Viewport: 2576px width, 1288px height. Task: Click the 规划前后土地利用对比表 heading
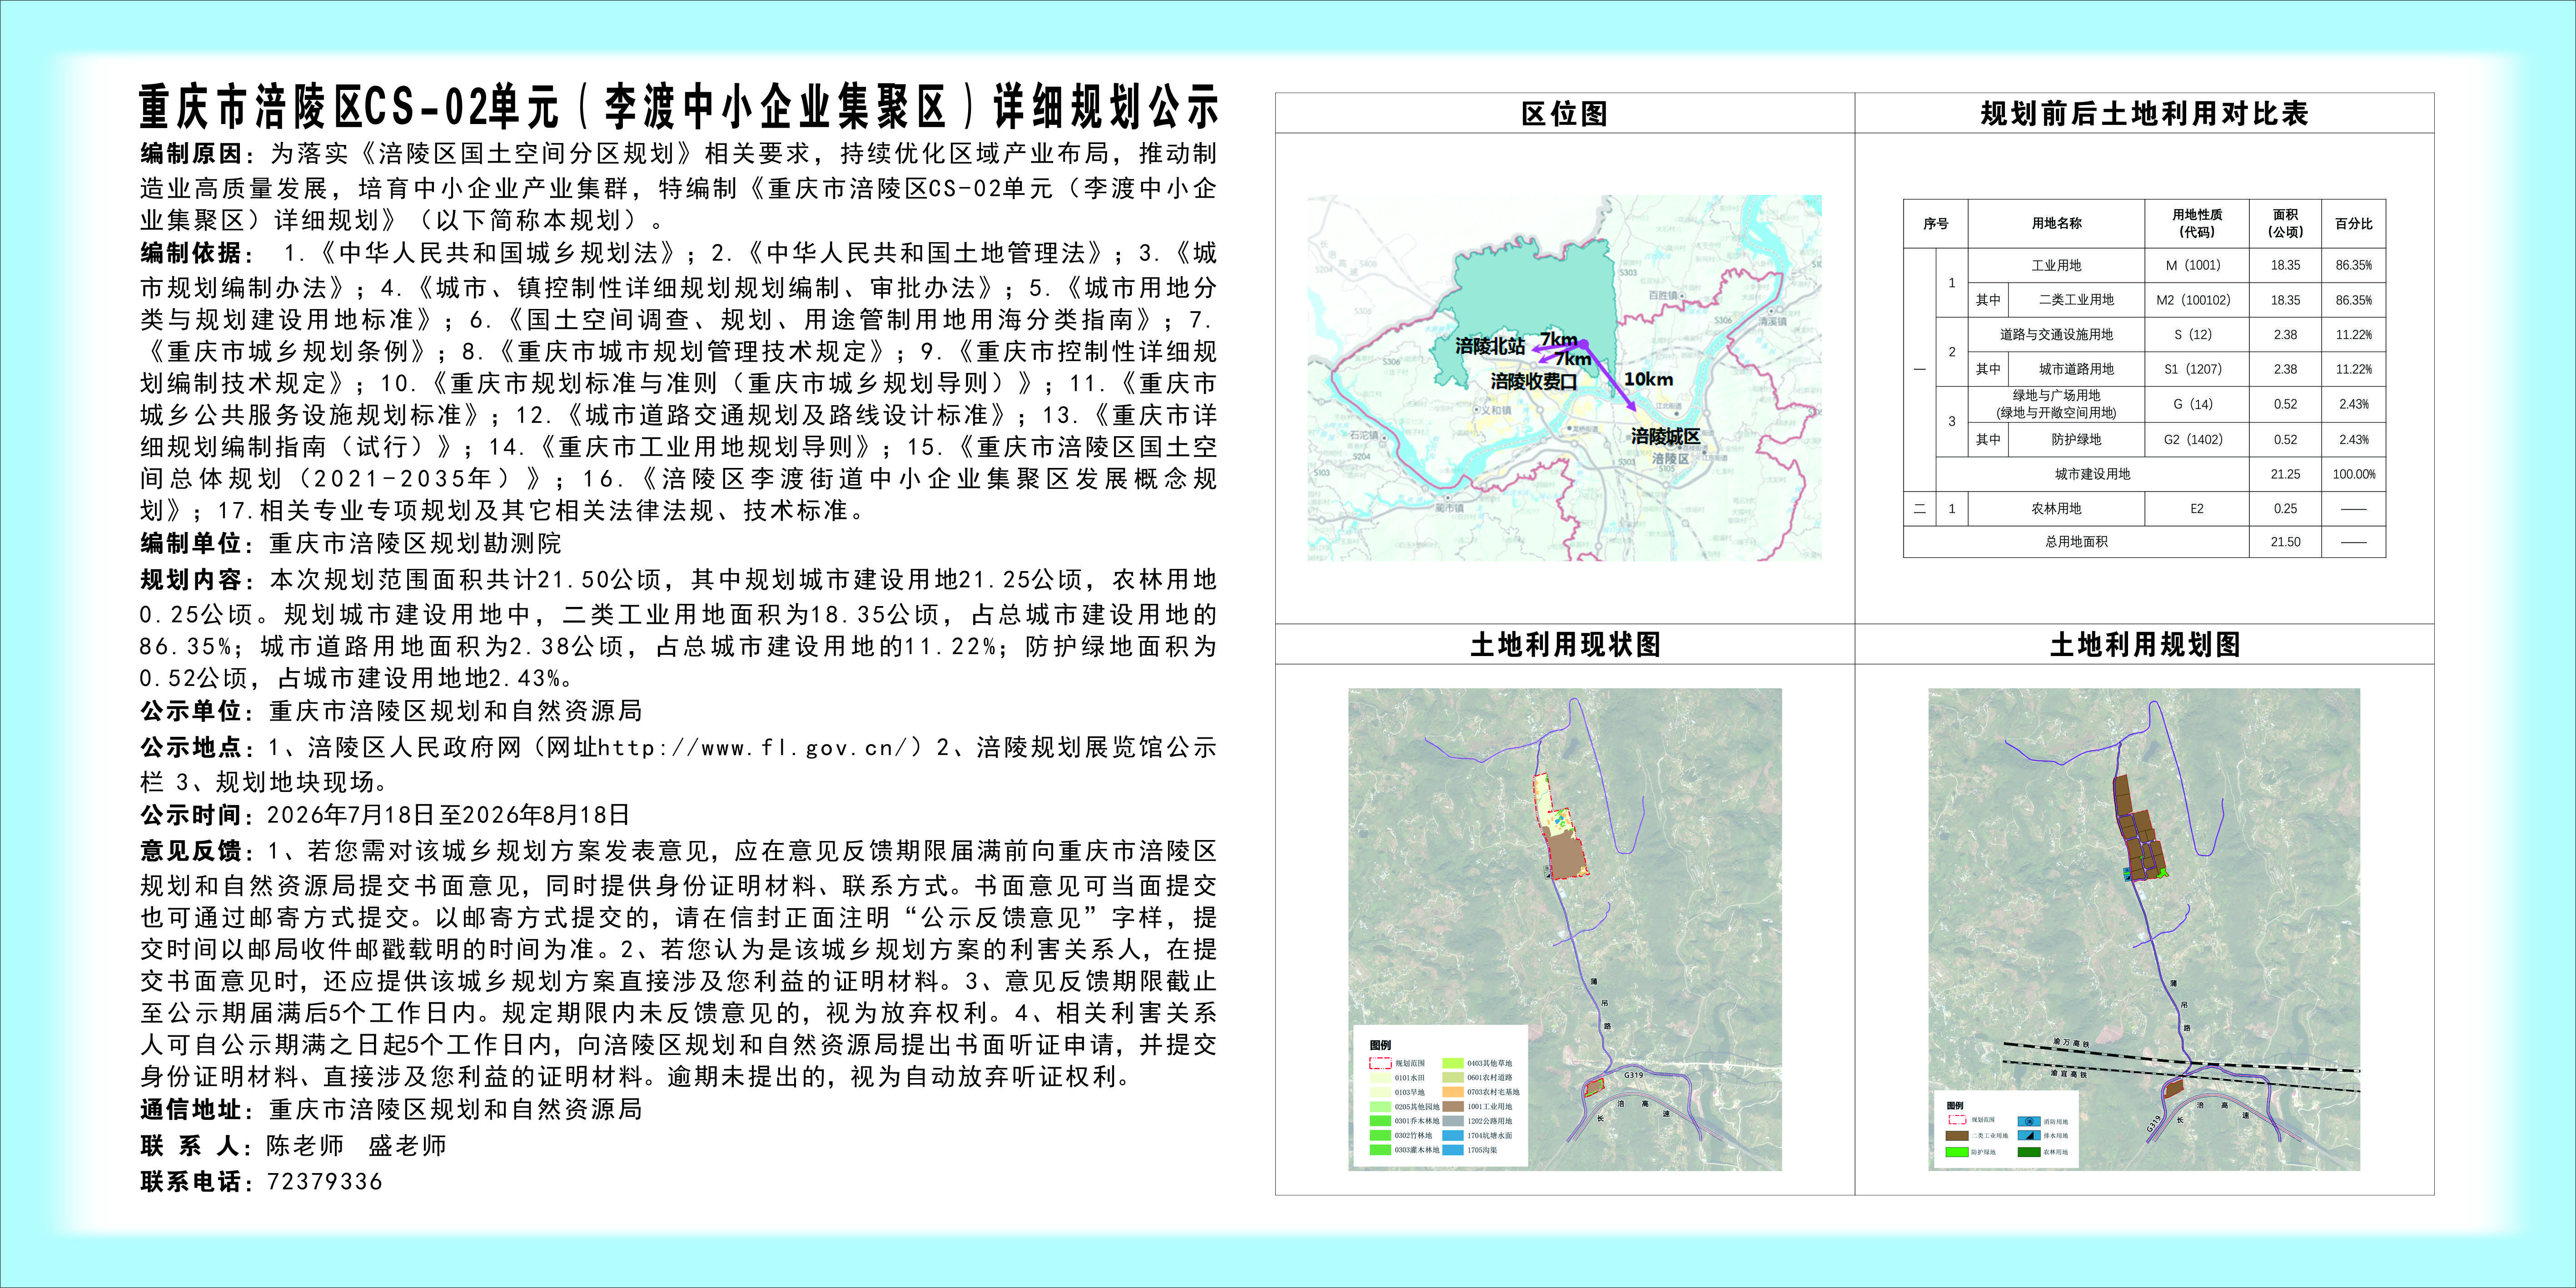coord(2144,113)
